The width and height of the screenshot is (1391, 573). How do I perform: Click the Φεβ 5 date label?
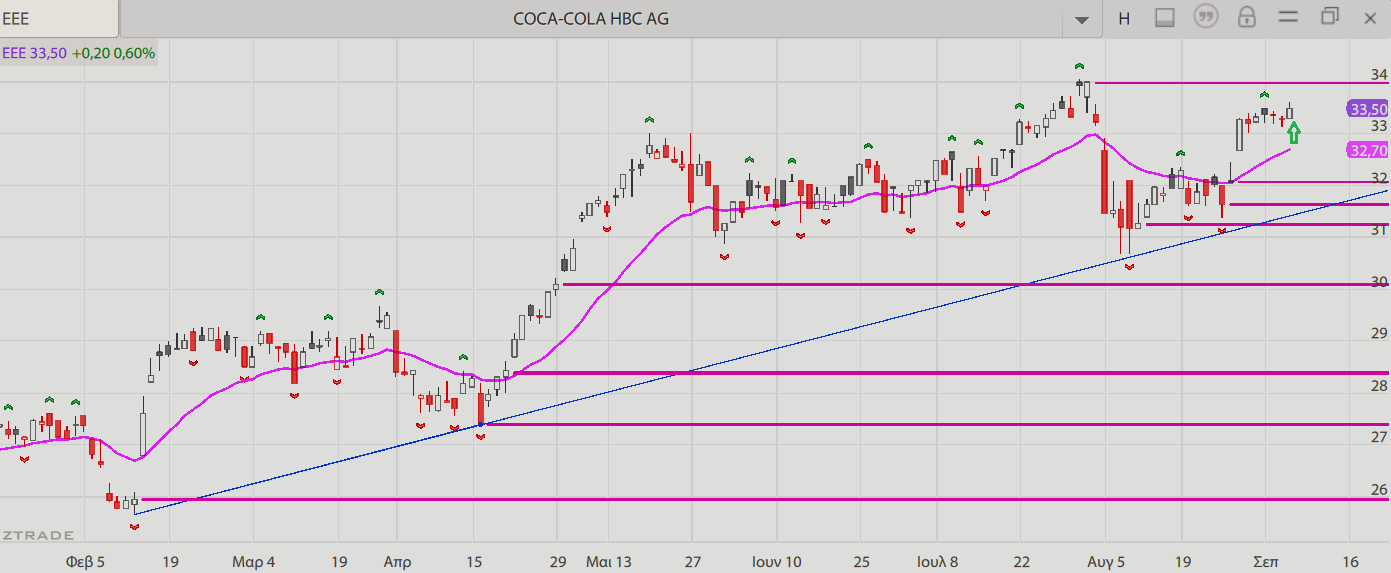tap(84, 562)
